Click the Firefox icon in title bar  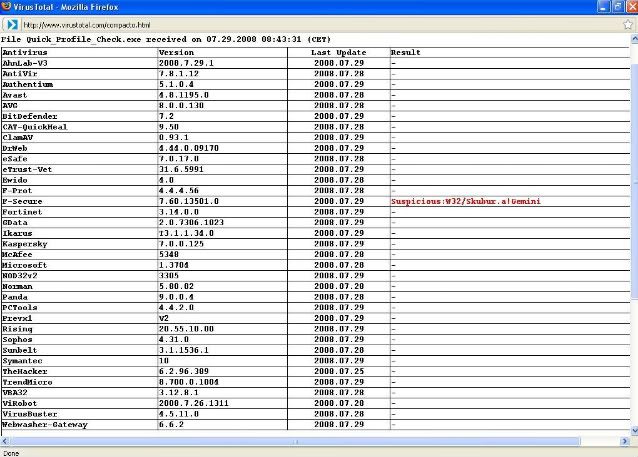pos(6,6)
